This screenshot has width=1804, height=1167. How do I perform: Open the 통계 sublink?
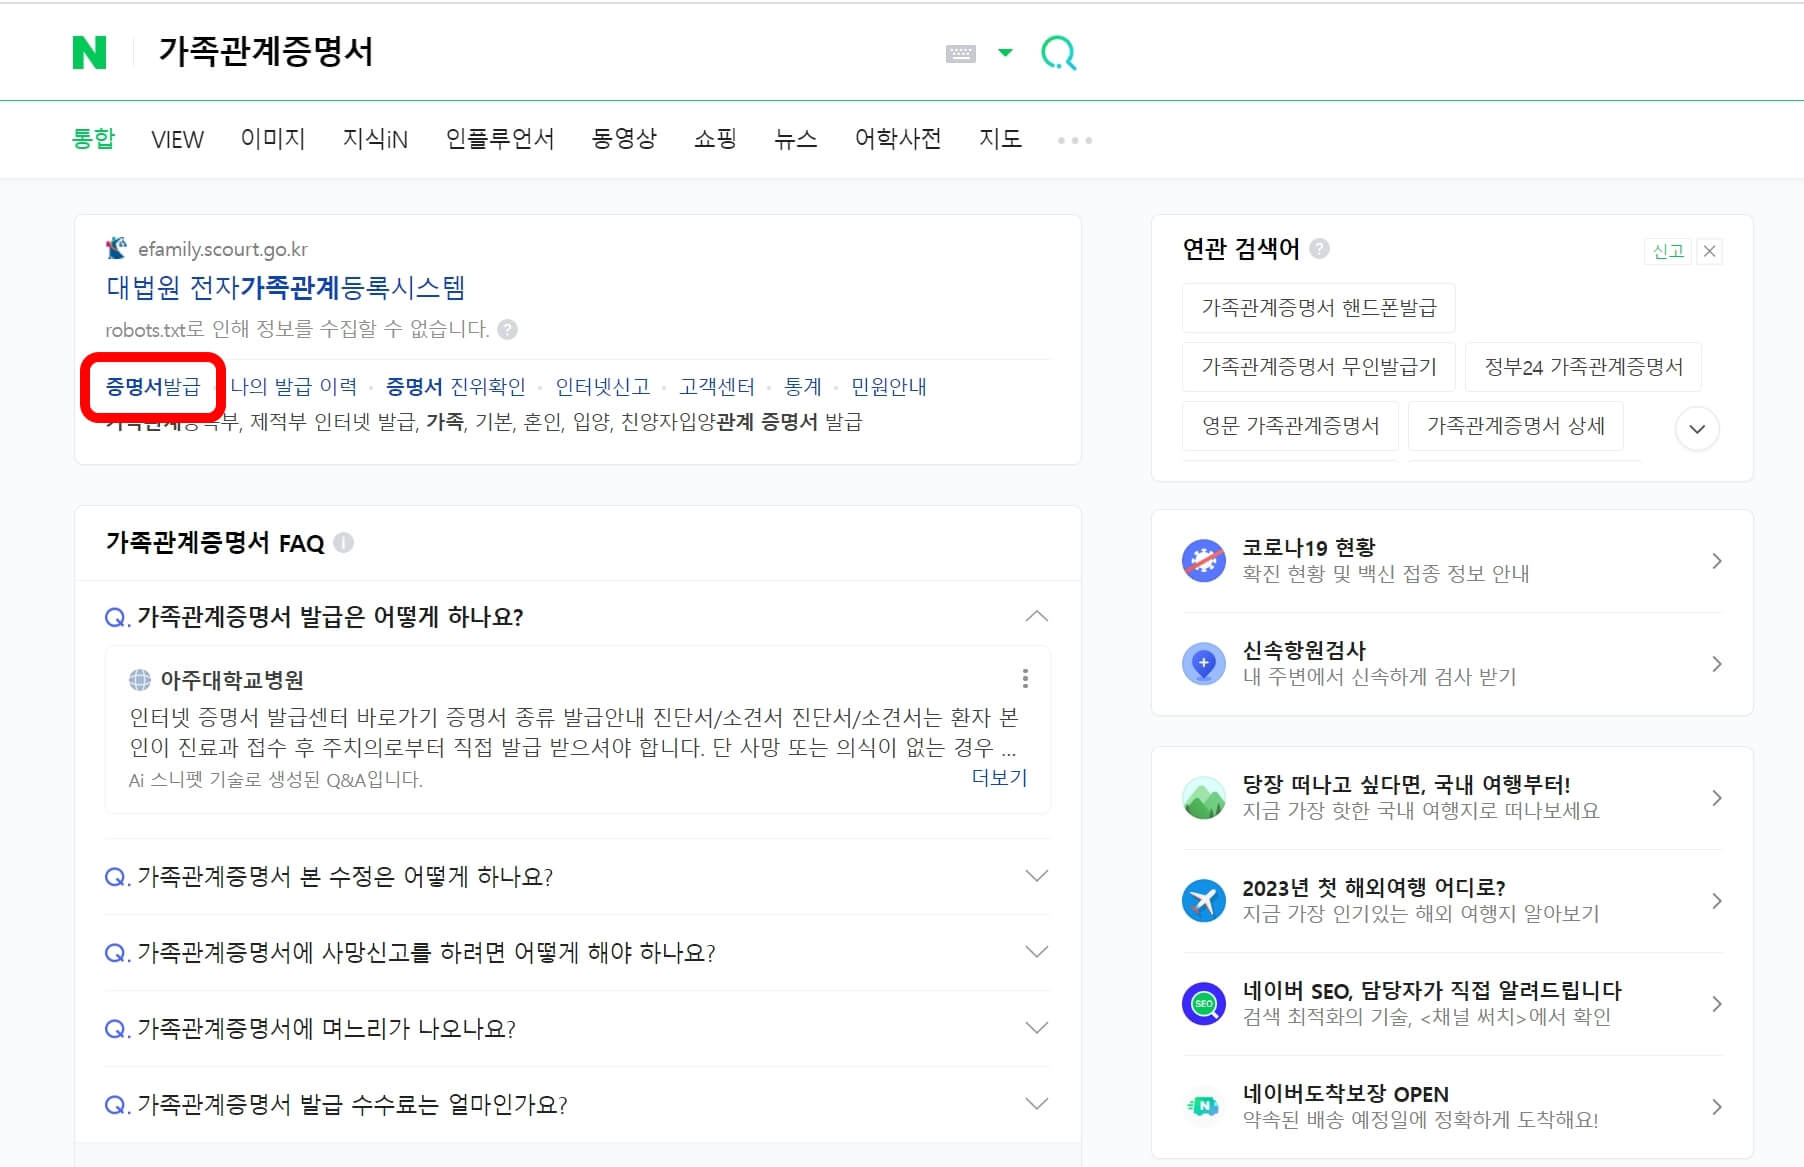pyautogui.click(x=803, y=386)
